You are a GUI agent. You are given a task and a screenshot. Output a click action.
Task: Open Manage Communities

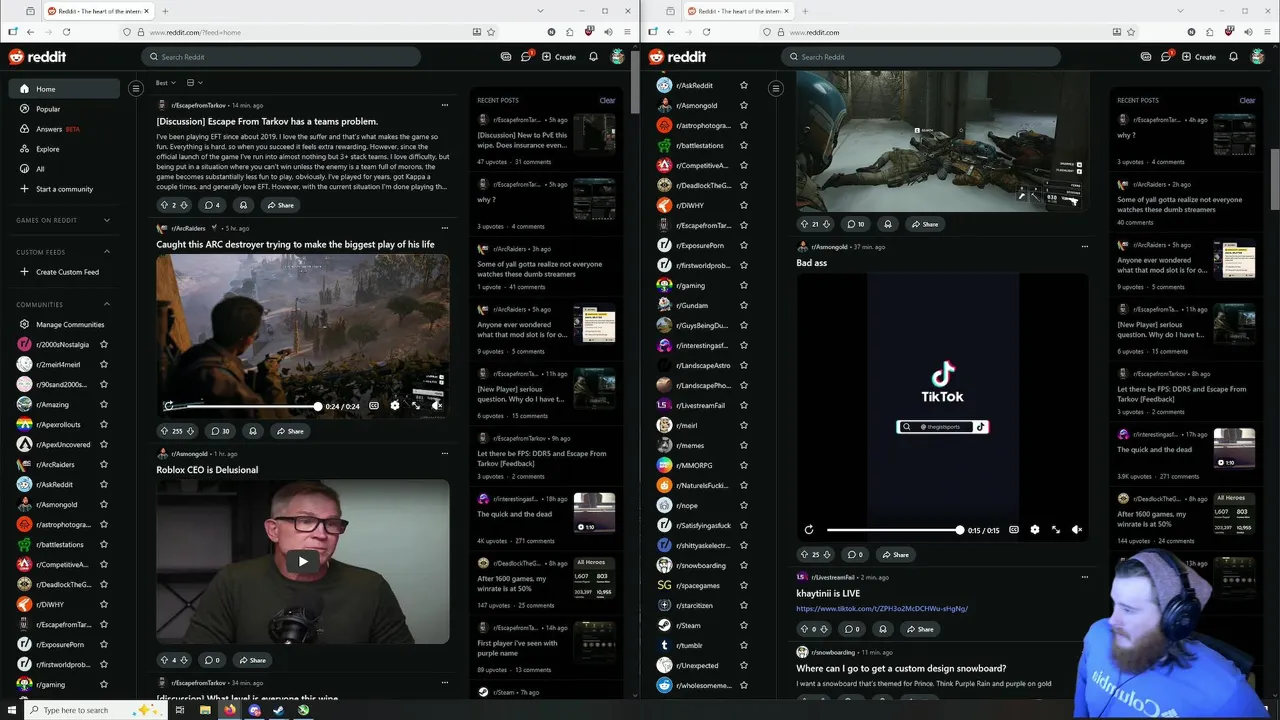(x=64, y=324)
